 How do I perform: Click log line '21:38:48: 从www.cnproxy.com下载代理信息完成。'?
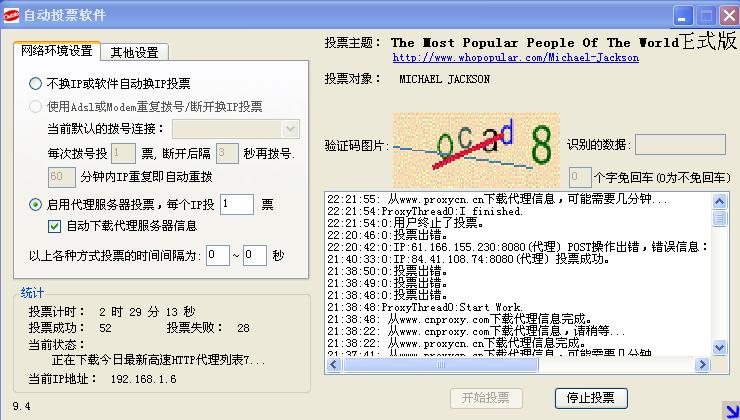459,319
